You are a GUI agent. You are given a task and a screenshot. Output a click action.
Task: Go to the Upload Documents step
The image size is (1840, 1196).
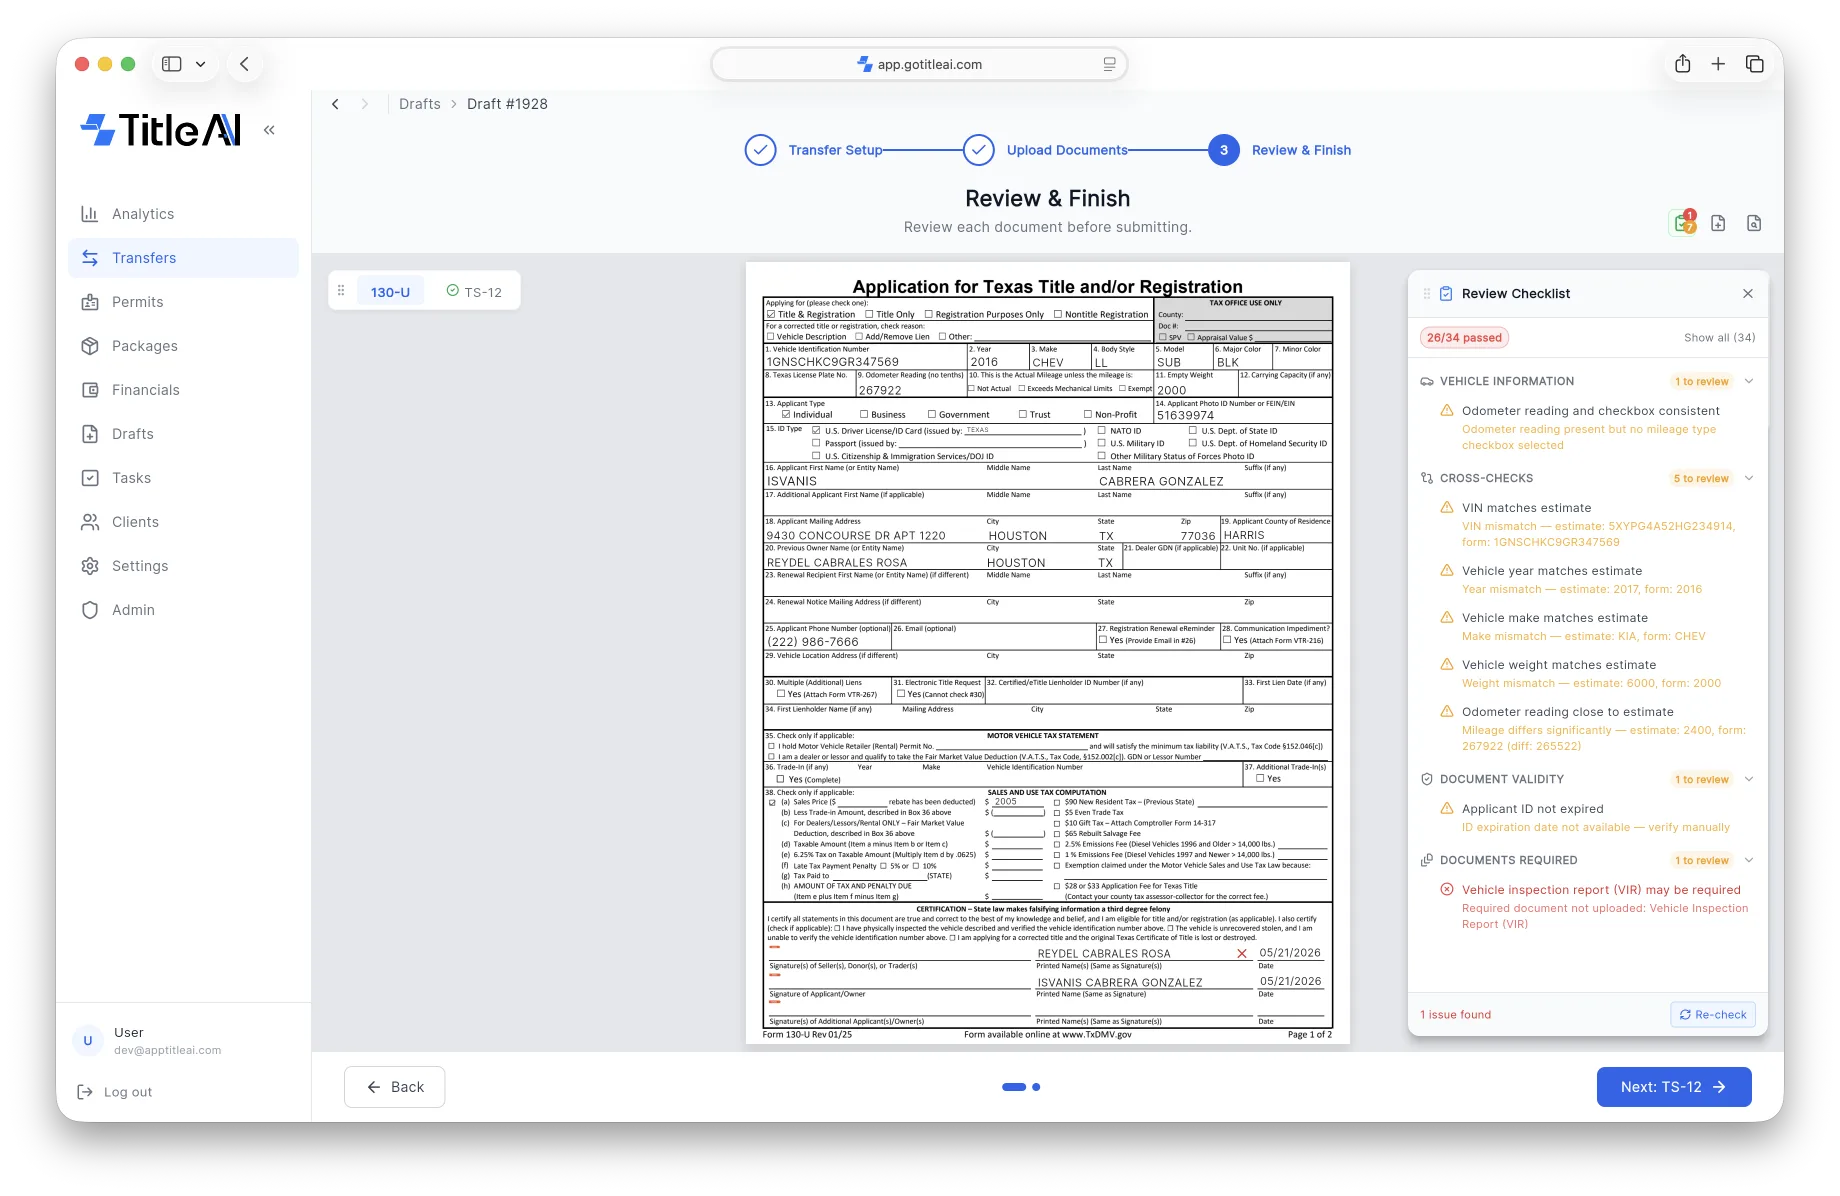coord(1046,150)
